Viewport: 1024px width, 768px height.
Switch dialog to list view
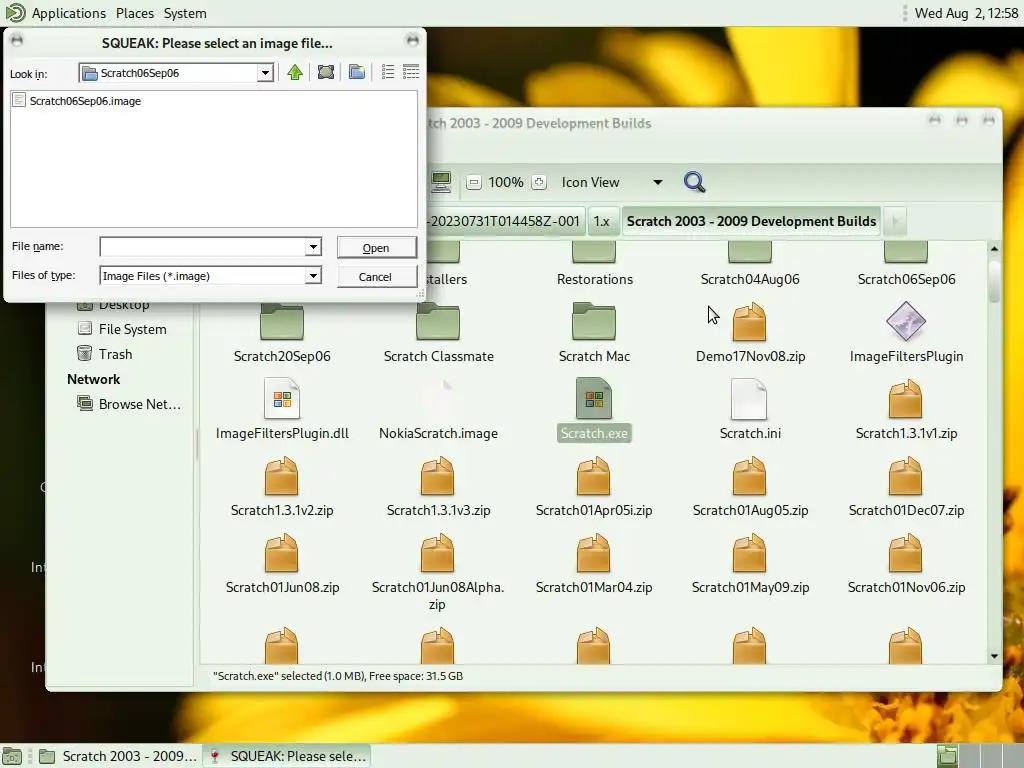(x=388, y=72)
